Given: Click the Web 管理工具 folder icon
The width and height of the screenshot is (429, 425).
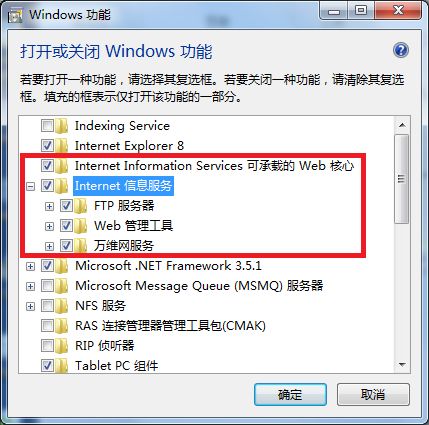Looking at the screenshot, I should click(x=81, y=226).
